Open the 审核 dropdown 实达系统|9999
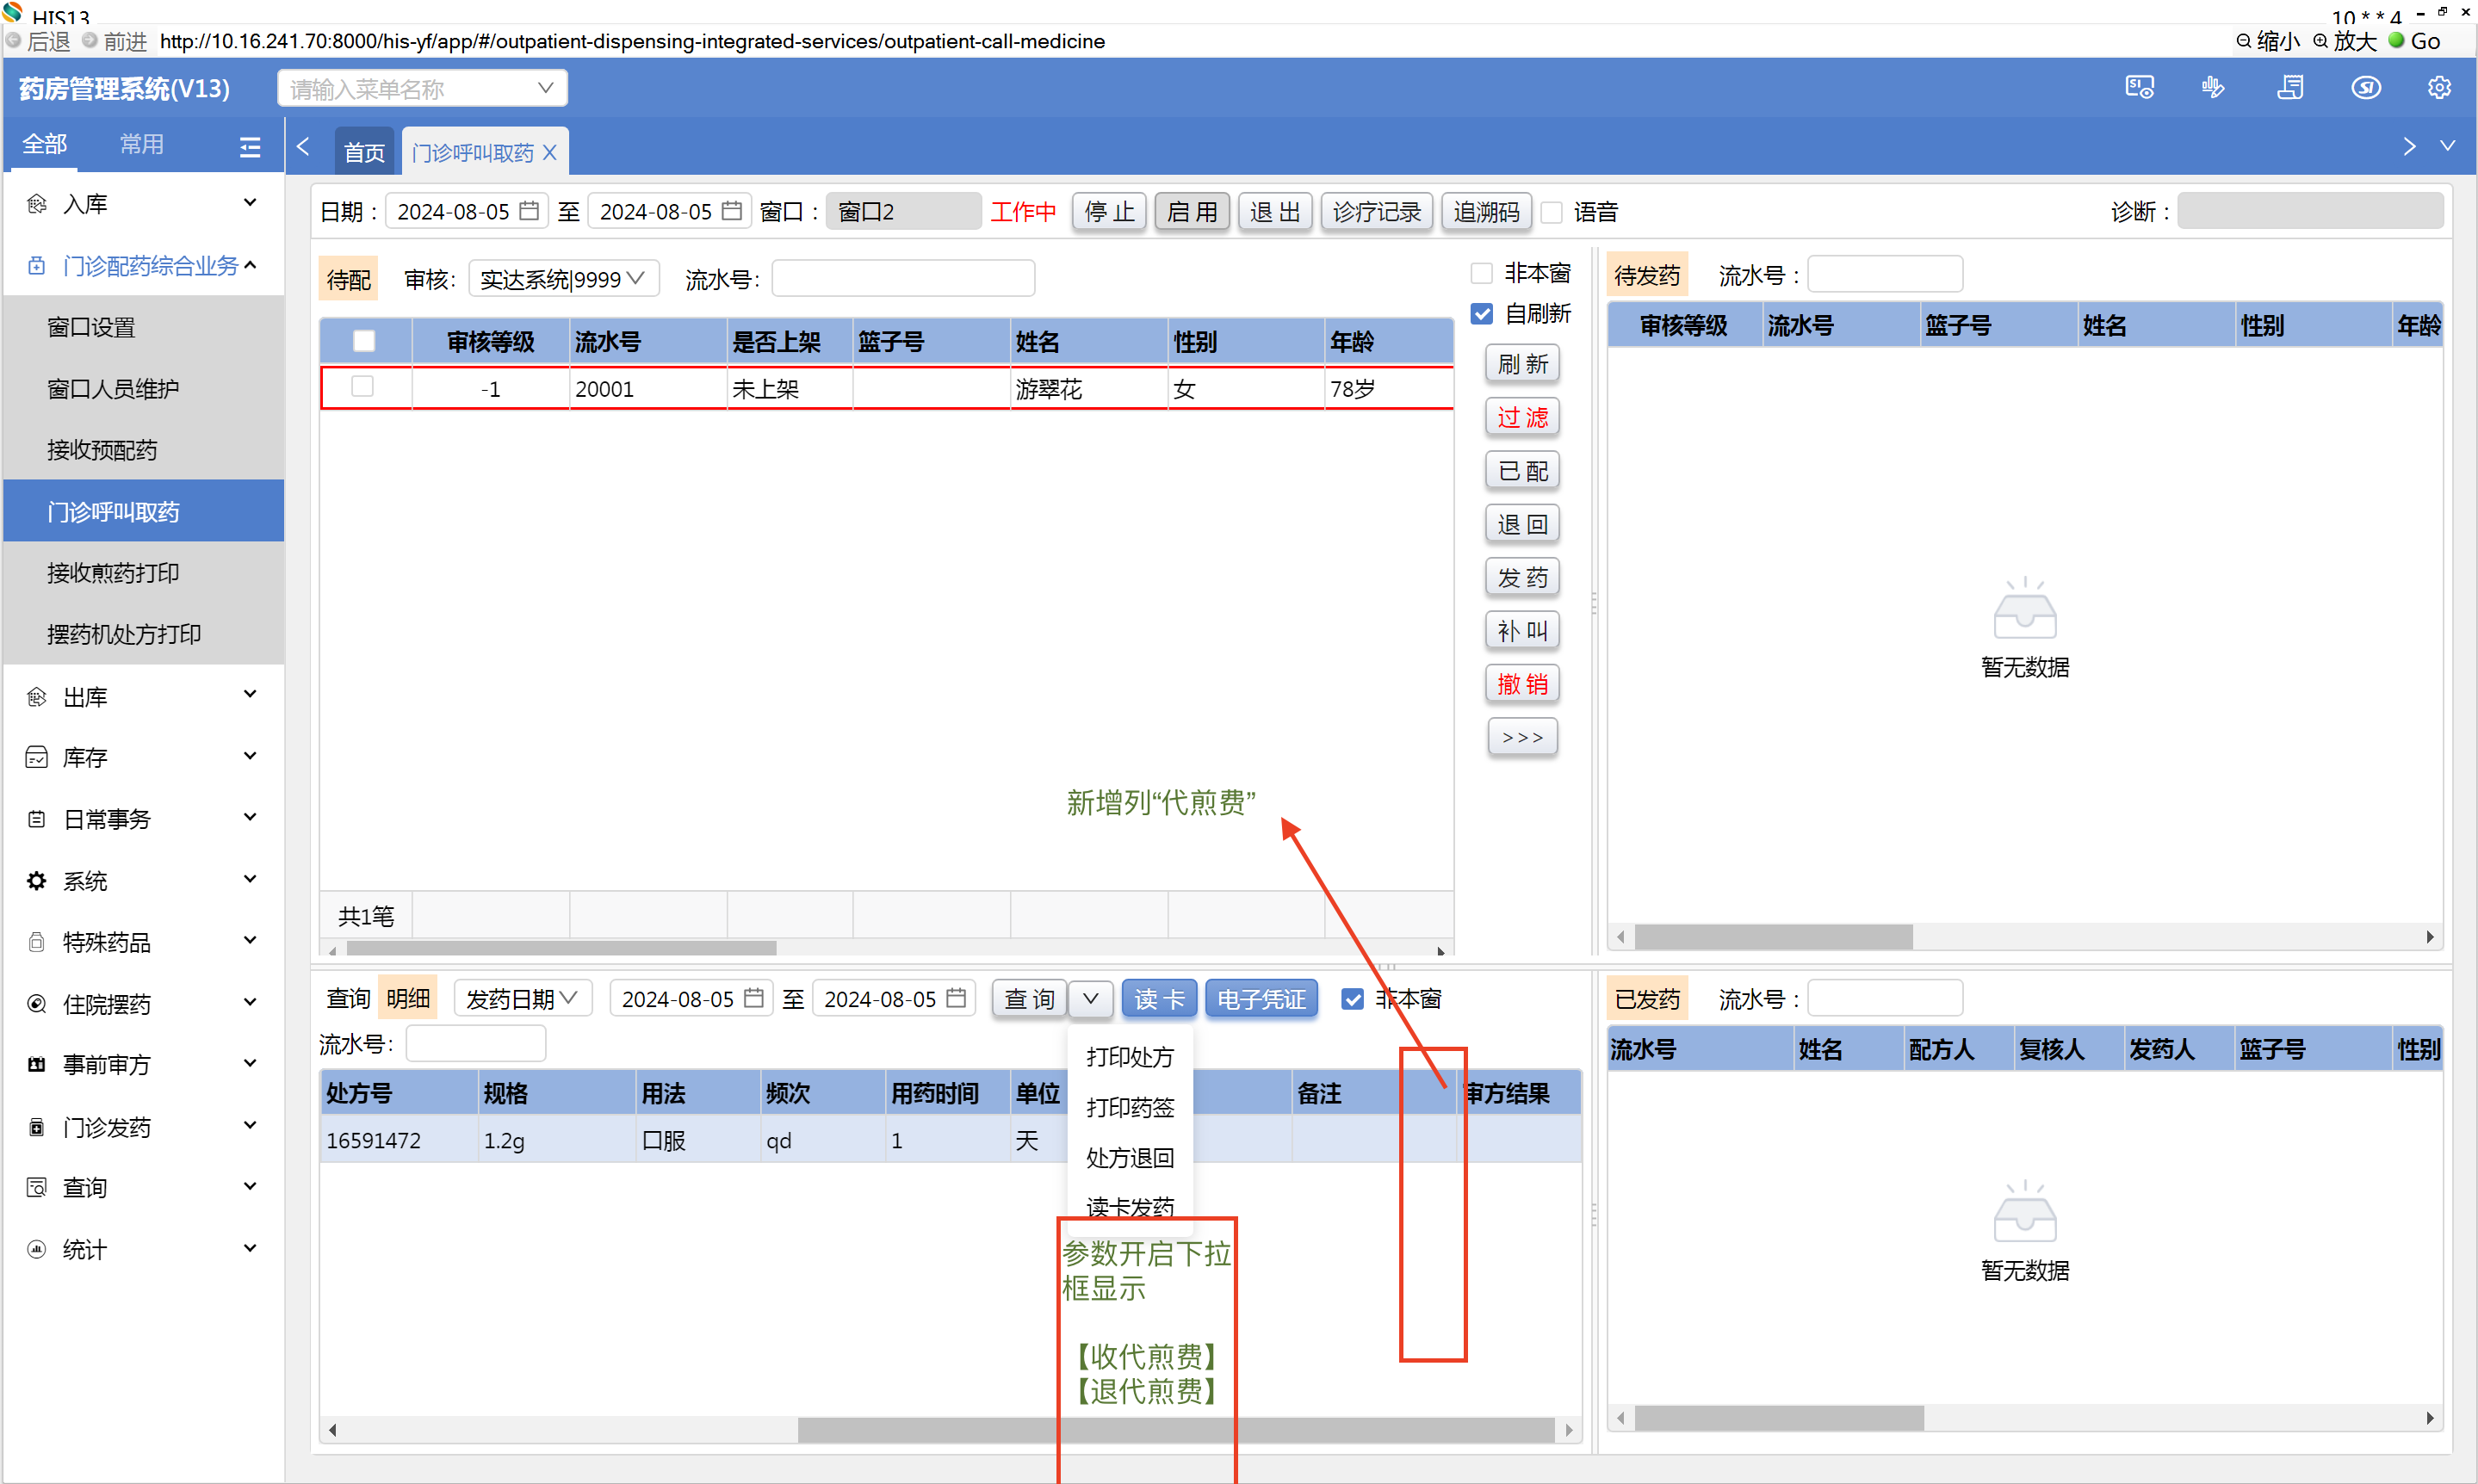The width and height of the screenshot is (2478, 1484). click(x=563, y=279)
